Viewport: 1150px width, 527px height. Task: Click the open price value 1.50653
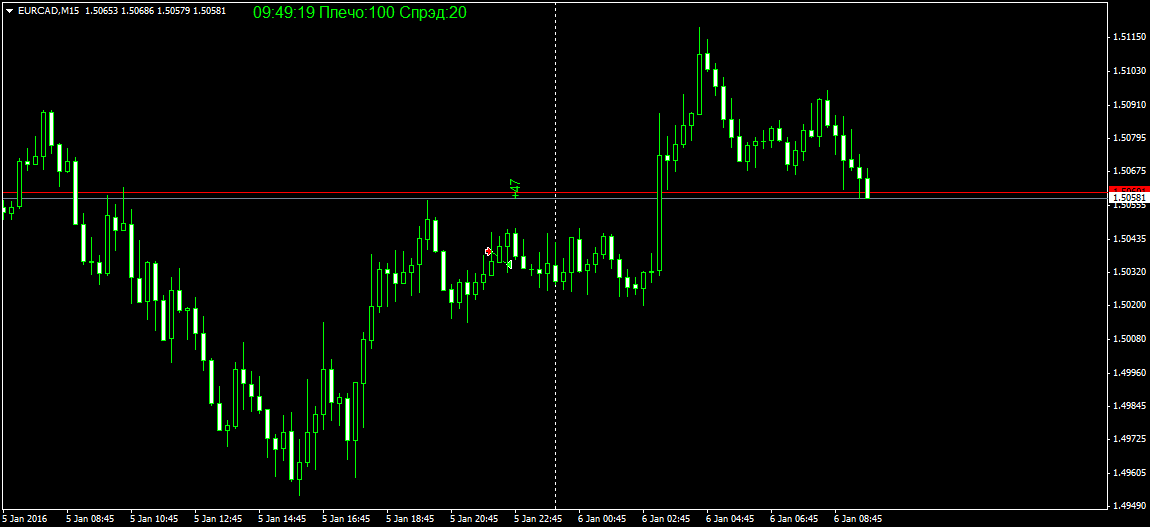(100, 11)
